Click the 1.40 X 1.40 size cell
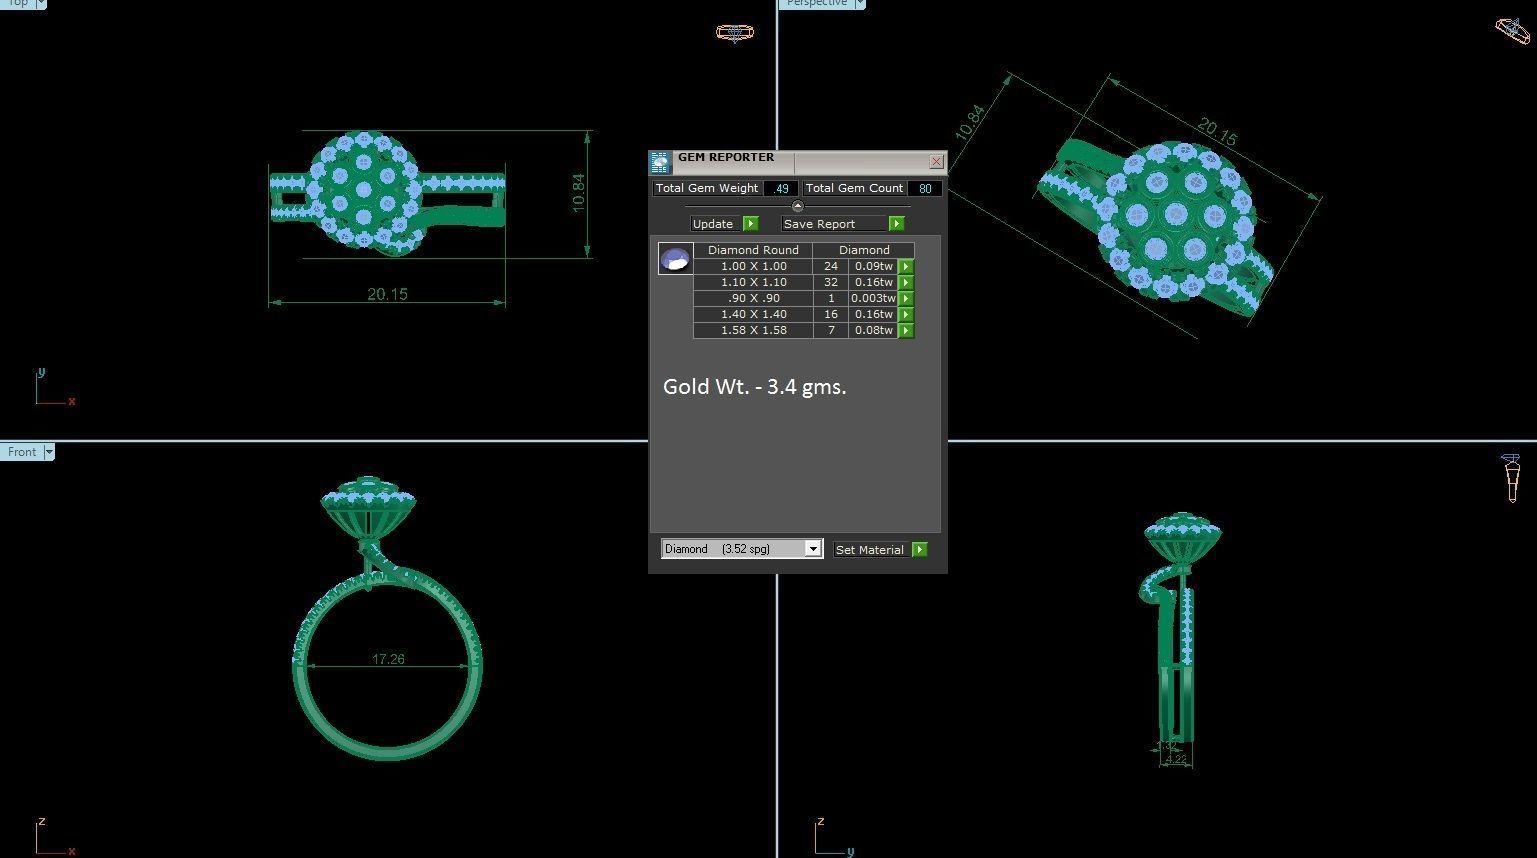The height and width of the screenshot is (858, 1537). point(753,315)
